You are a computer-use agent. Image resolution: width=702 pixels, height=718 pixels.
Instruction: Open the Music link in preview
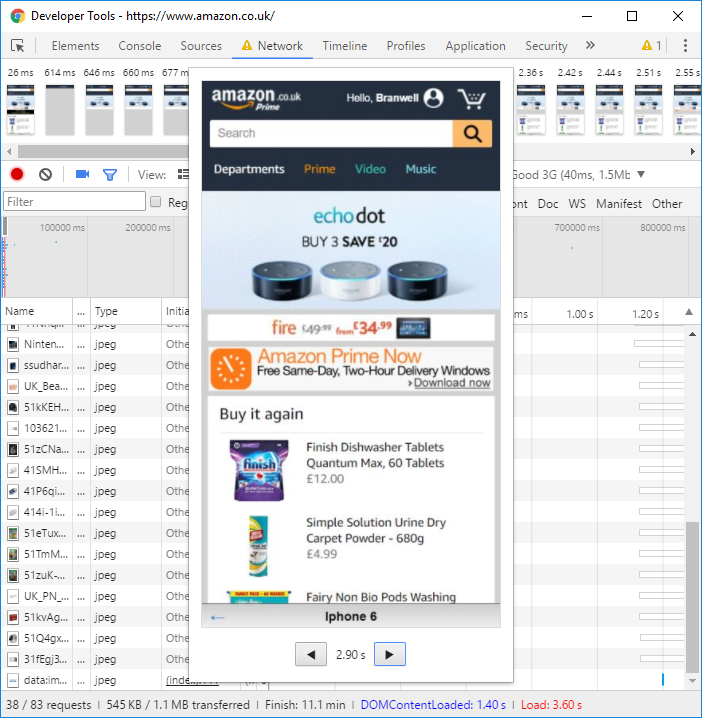click(421, 169)
